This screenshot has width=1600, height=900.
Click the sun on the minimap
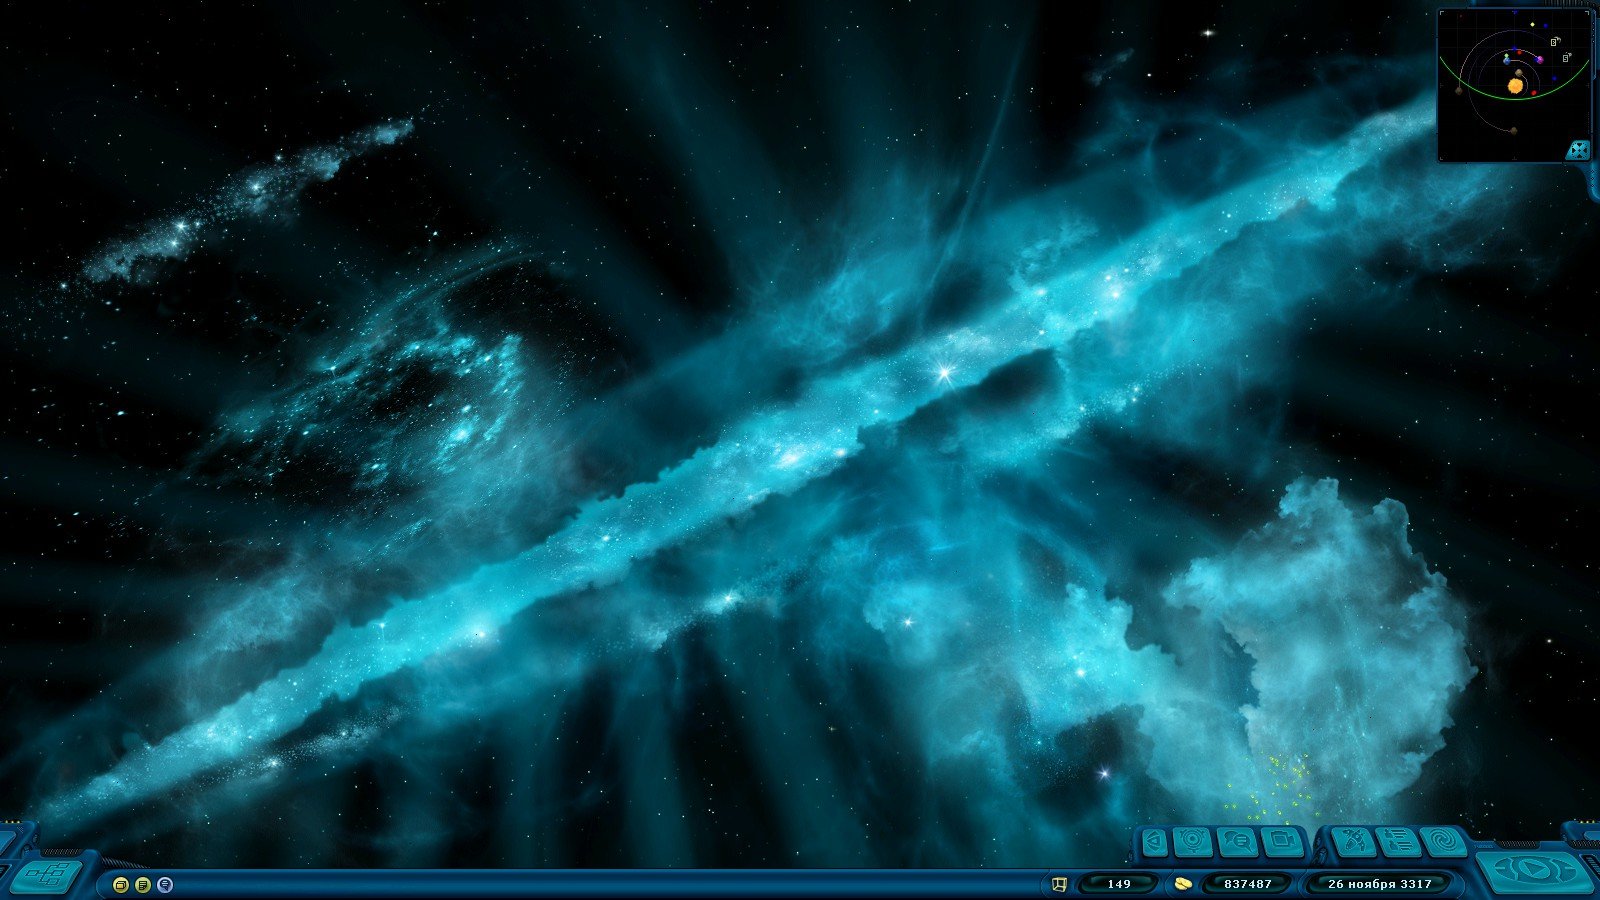click(1516, 87)
